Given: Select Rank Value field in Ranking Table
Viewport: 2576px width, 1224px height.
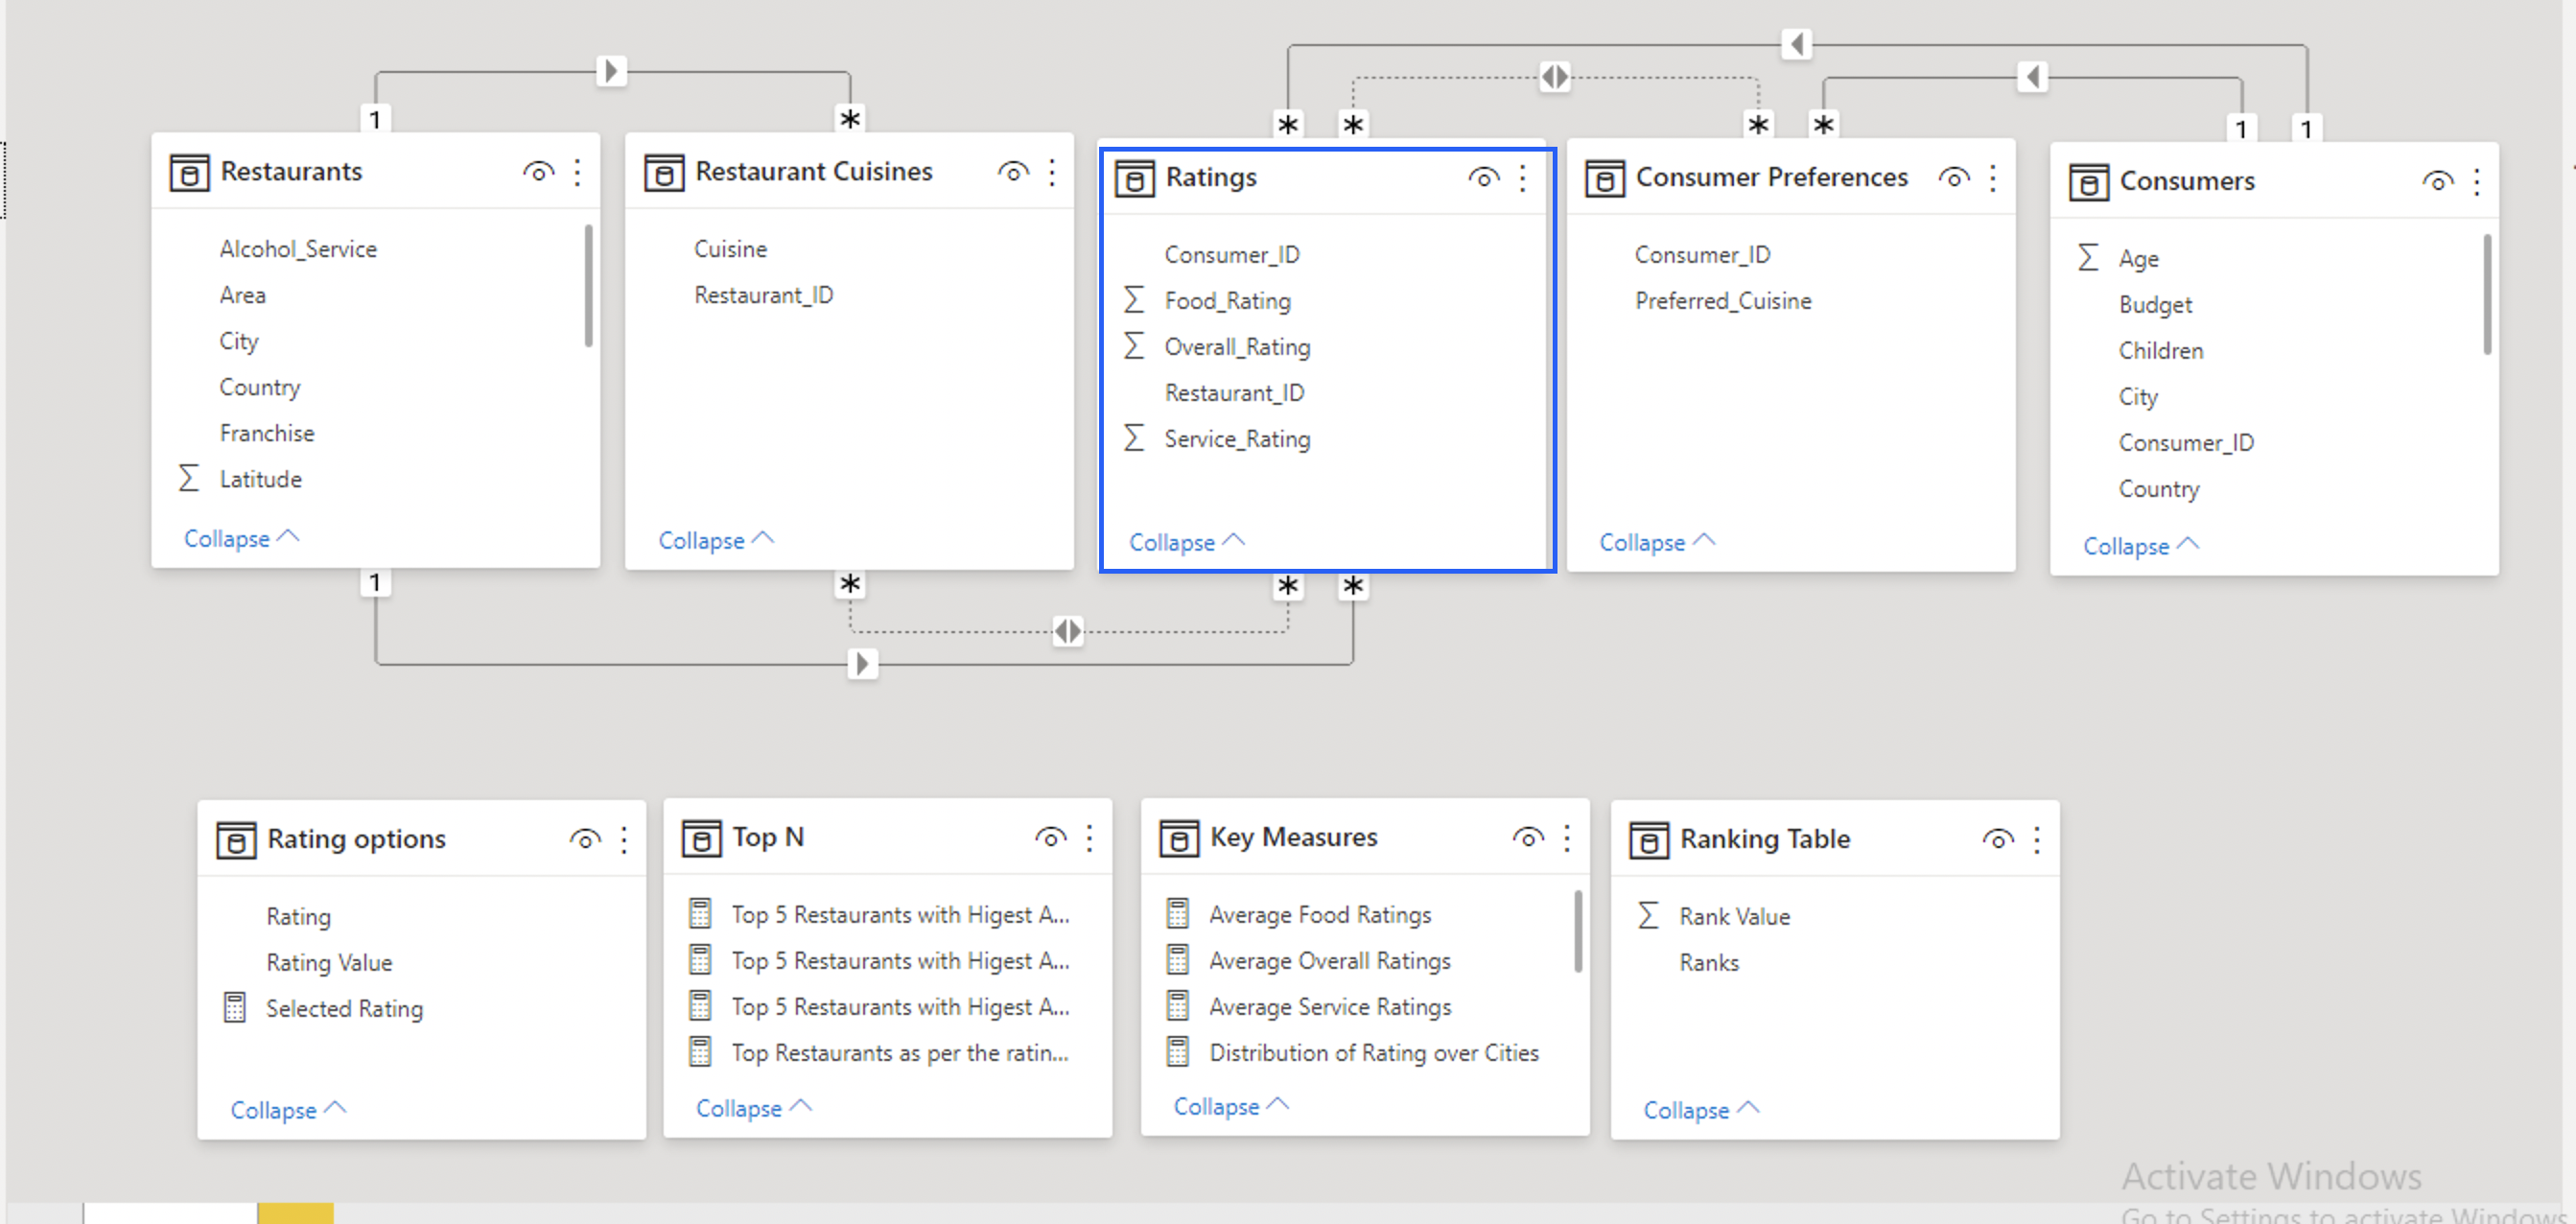Looking at the screenshot, I should [1735, 917].
